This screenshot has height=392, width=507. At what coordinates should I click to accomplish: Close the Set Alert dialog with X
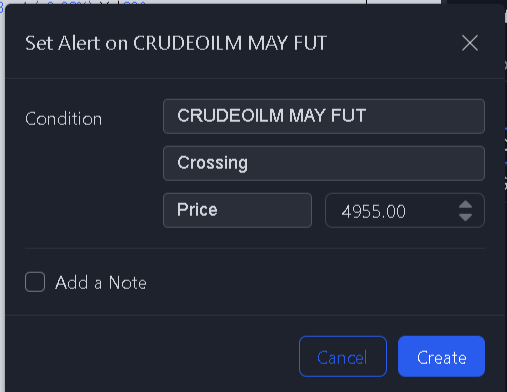coord(470,43)
